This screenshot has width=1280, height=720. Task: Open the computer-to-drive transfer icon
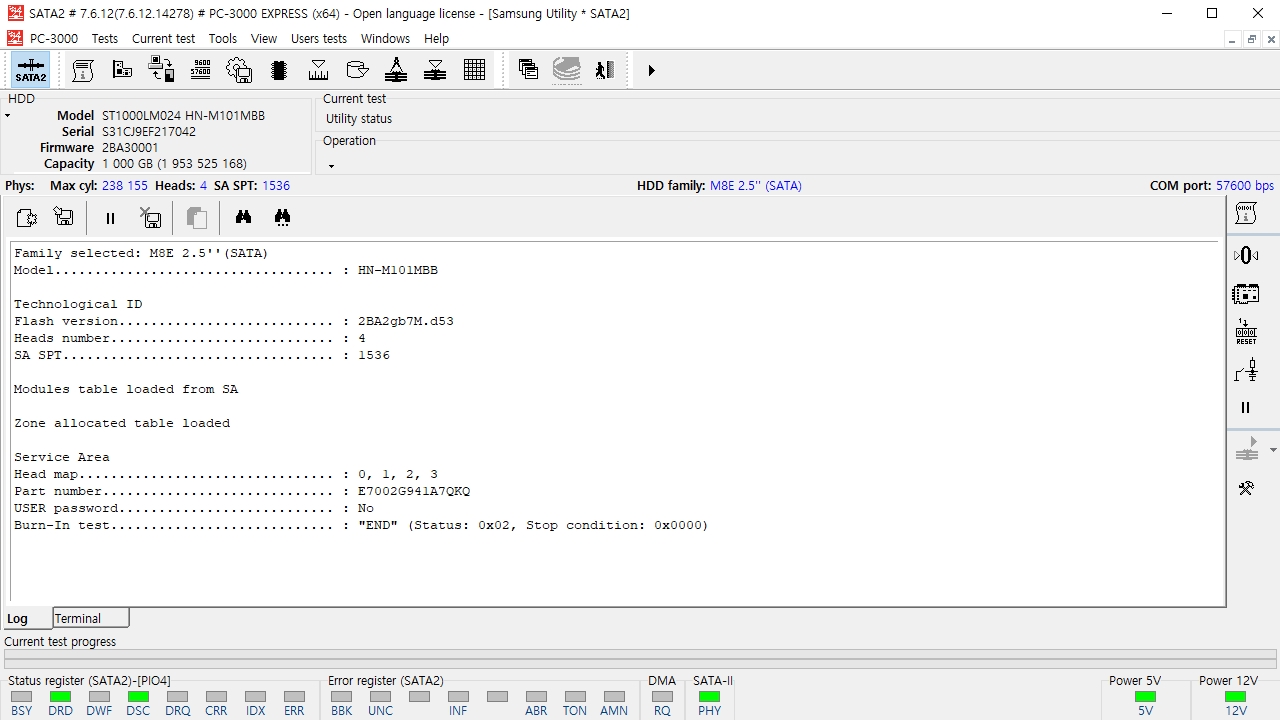[161, 70]
